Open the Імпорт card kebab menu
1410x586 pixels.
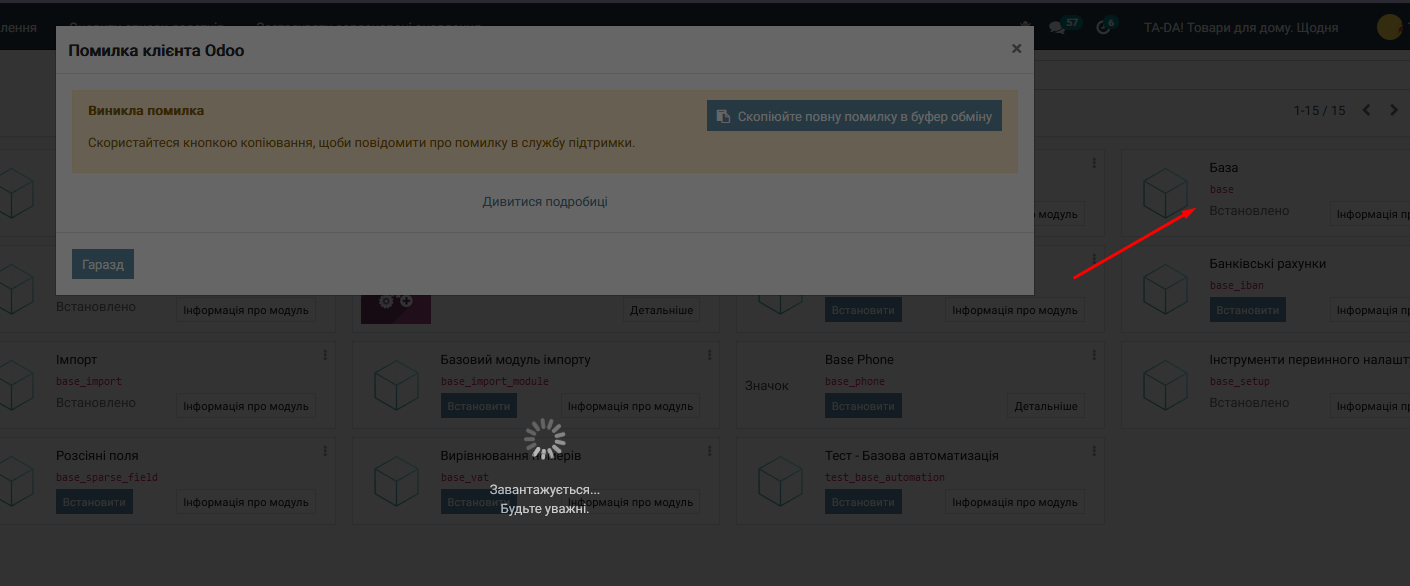point(325,355)
